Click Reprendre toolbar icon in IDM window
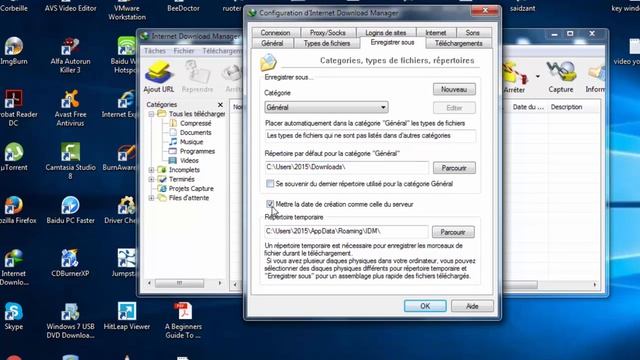Screen dimensions: 640x360 coord(198,77)
